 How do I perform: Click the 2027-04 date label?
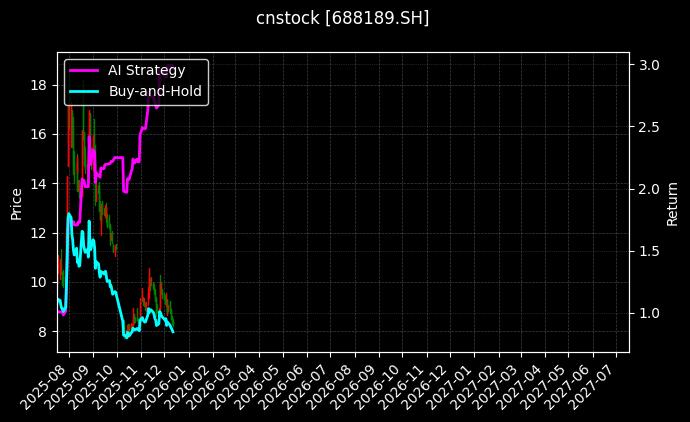(519, 387)
